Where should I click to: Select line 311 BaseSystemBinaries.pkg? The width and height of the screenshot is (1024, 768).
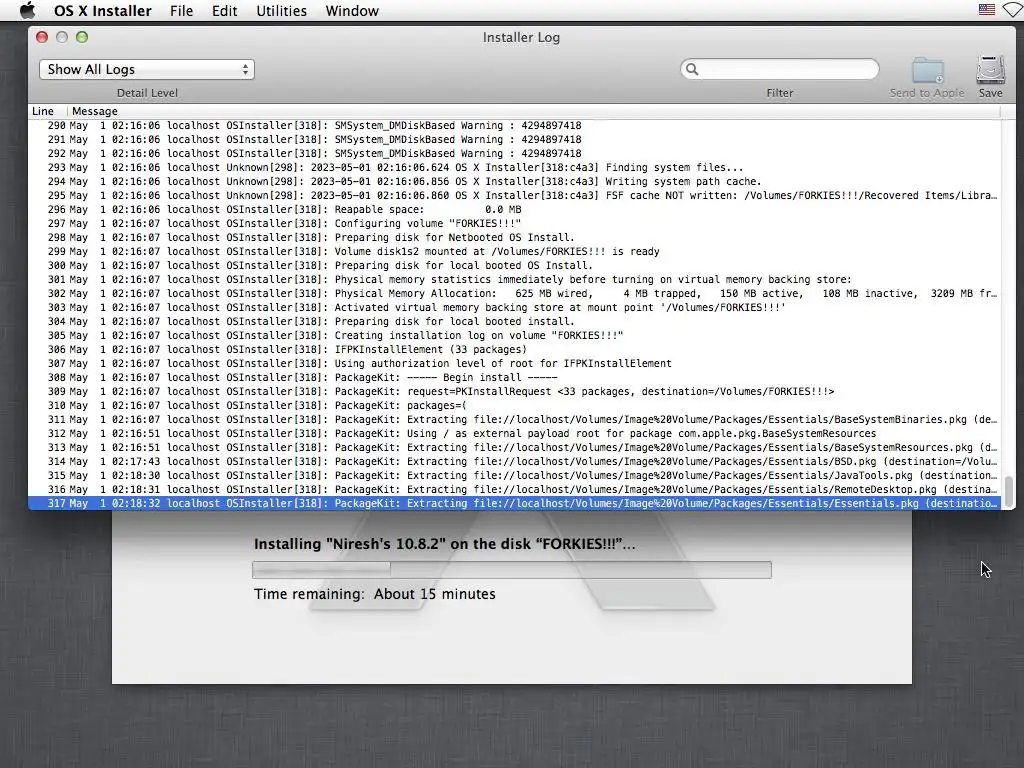514,420
